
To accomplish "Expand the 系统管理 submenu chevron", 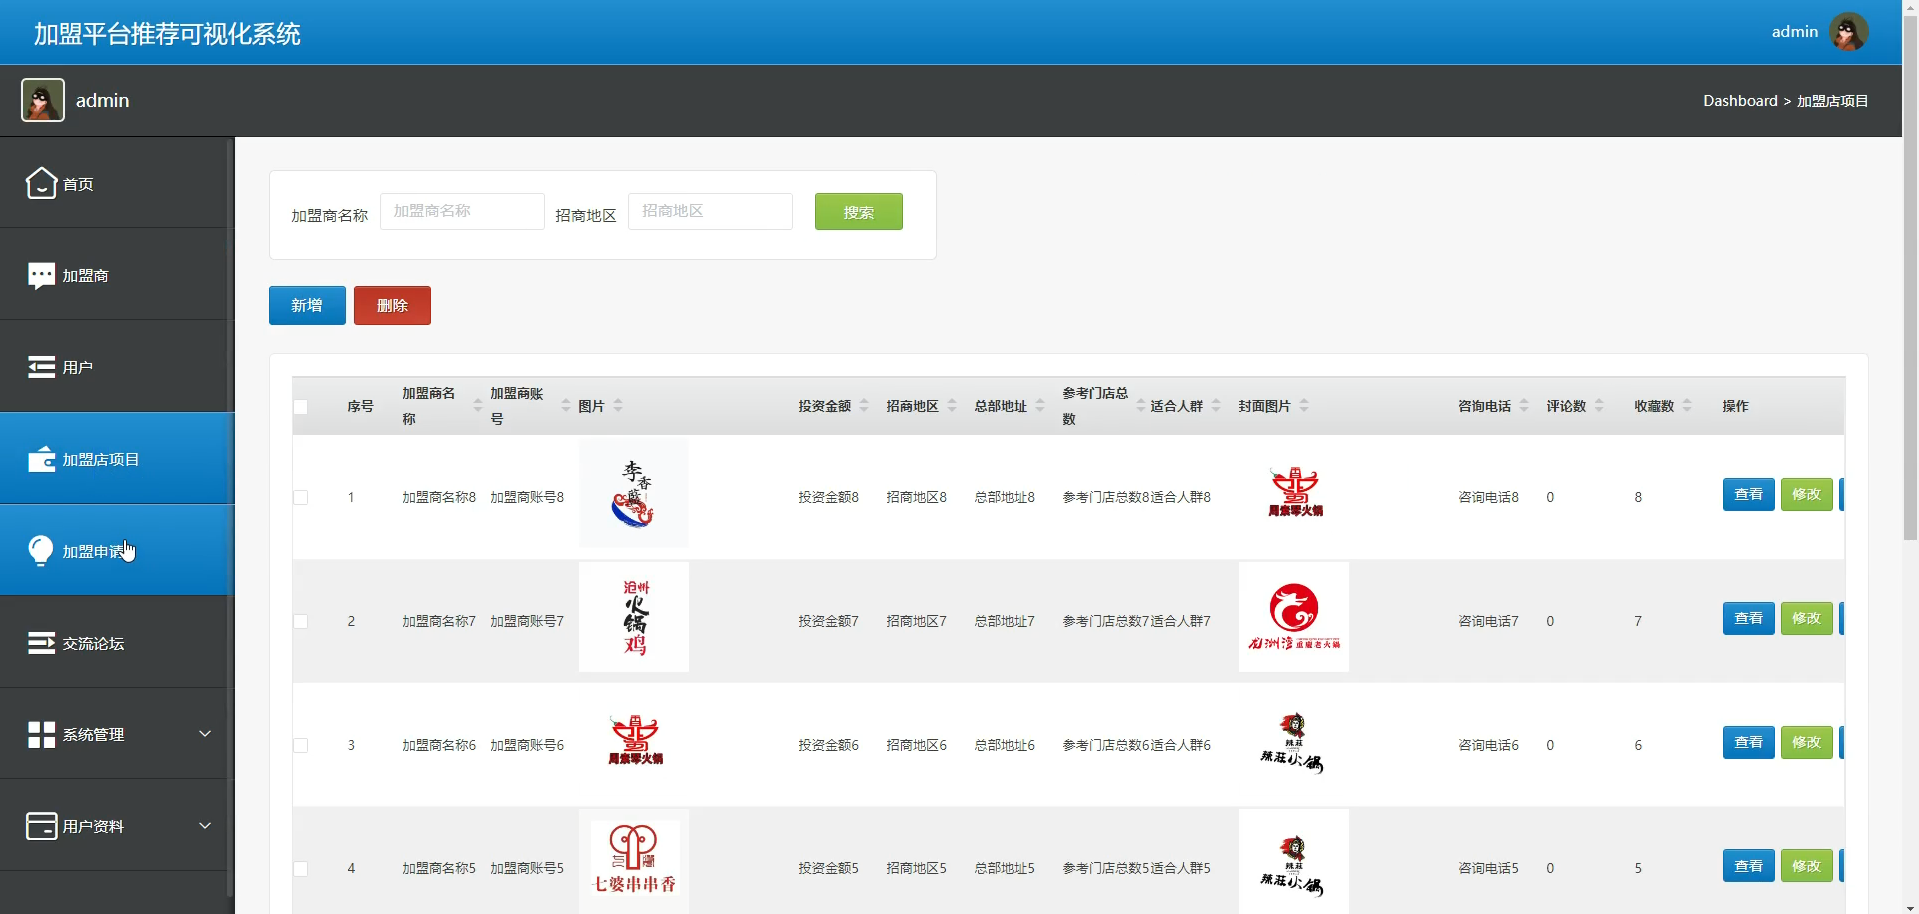I will tap(205, 734).
